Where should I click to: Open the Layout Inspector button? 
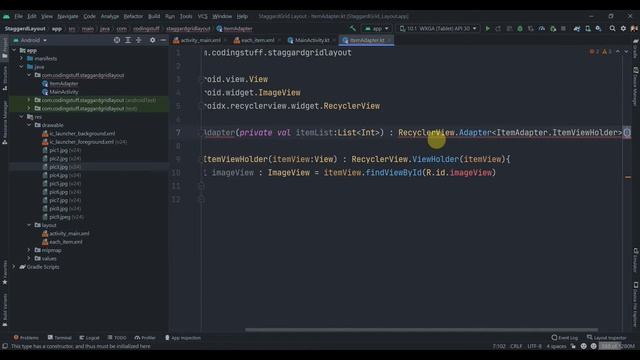click(x=607, y=338)
